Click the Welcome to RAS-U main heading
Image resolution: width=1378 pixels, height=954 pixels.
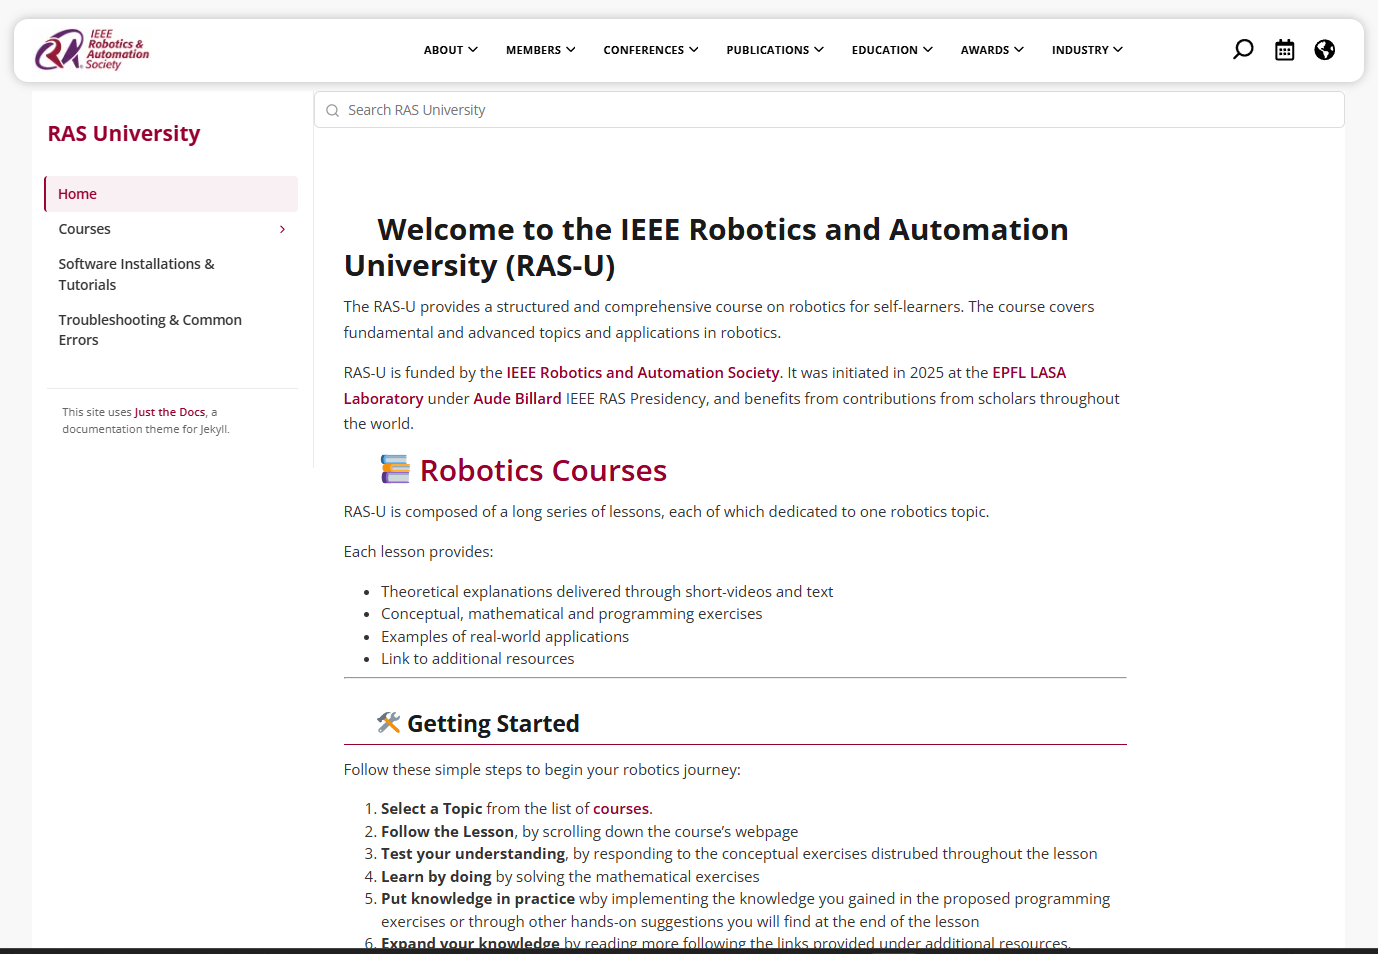click(706, 247)
